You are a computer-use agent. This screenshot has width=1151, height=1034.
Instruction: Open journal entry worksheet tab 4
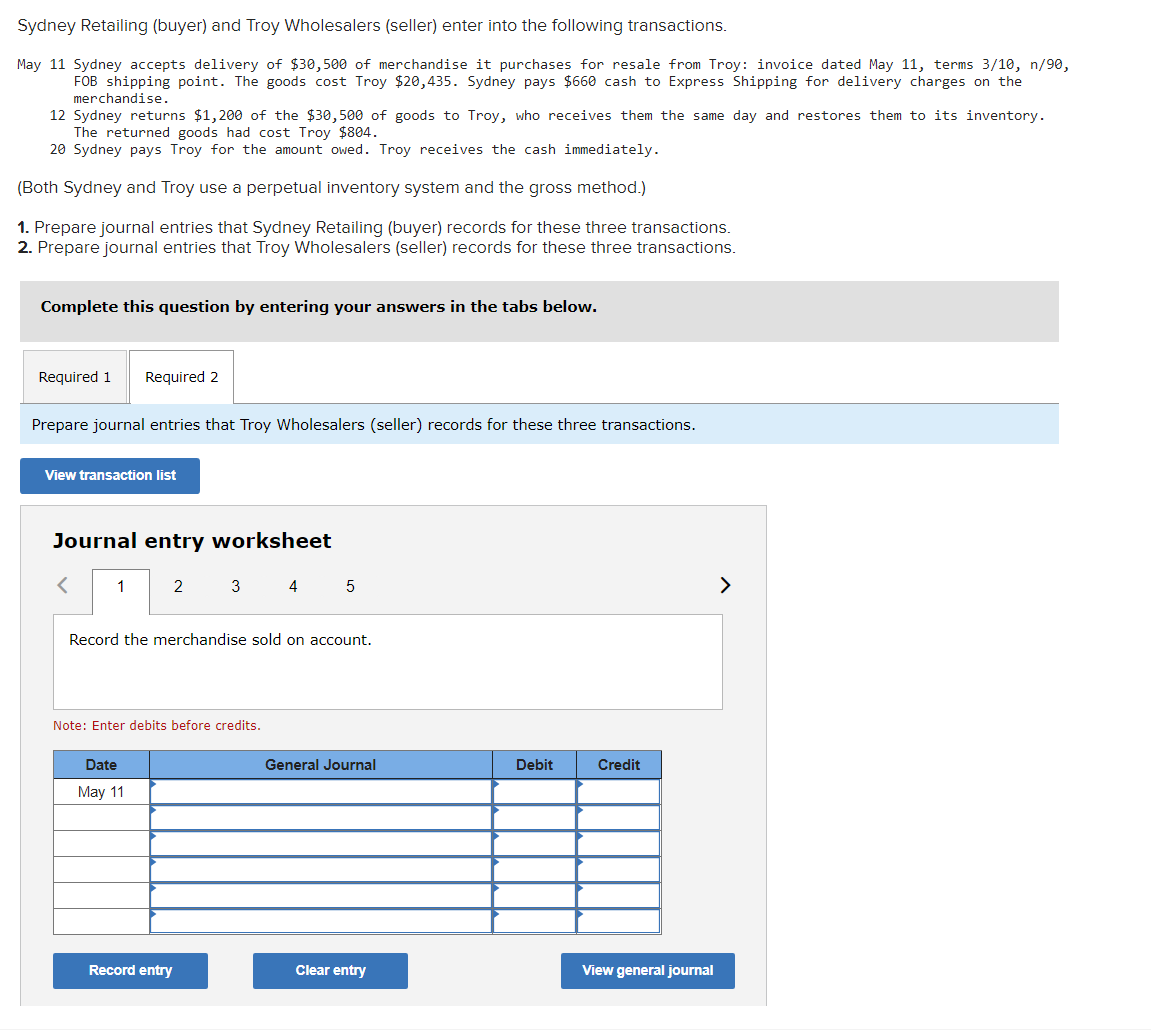tap(293, 587)
